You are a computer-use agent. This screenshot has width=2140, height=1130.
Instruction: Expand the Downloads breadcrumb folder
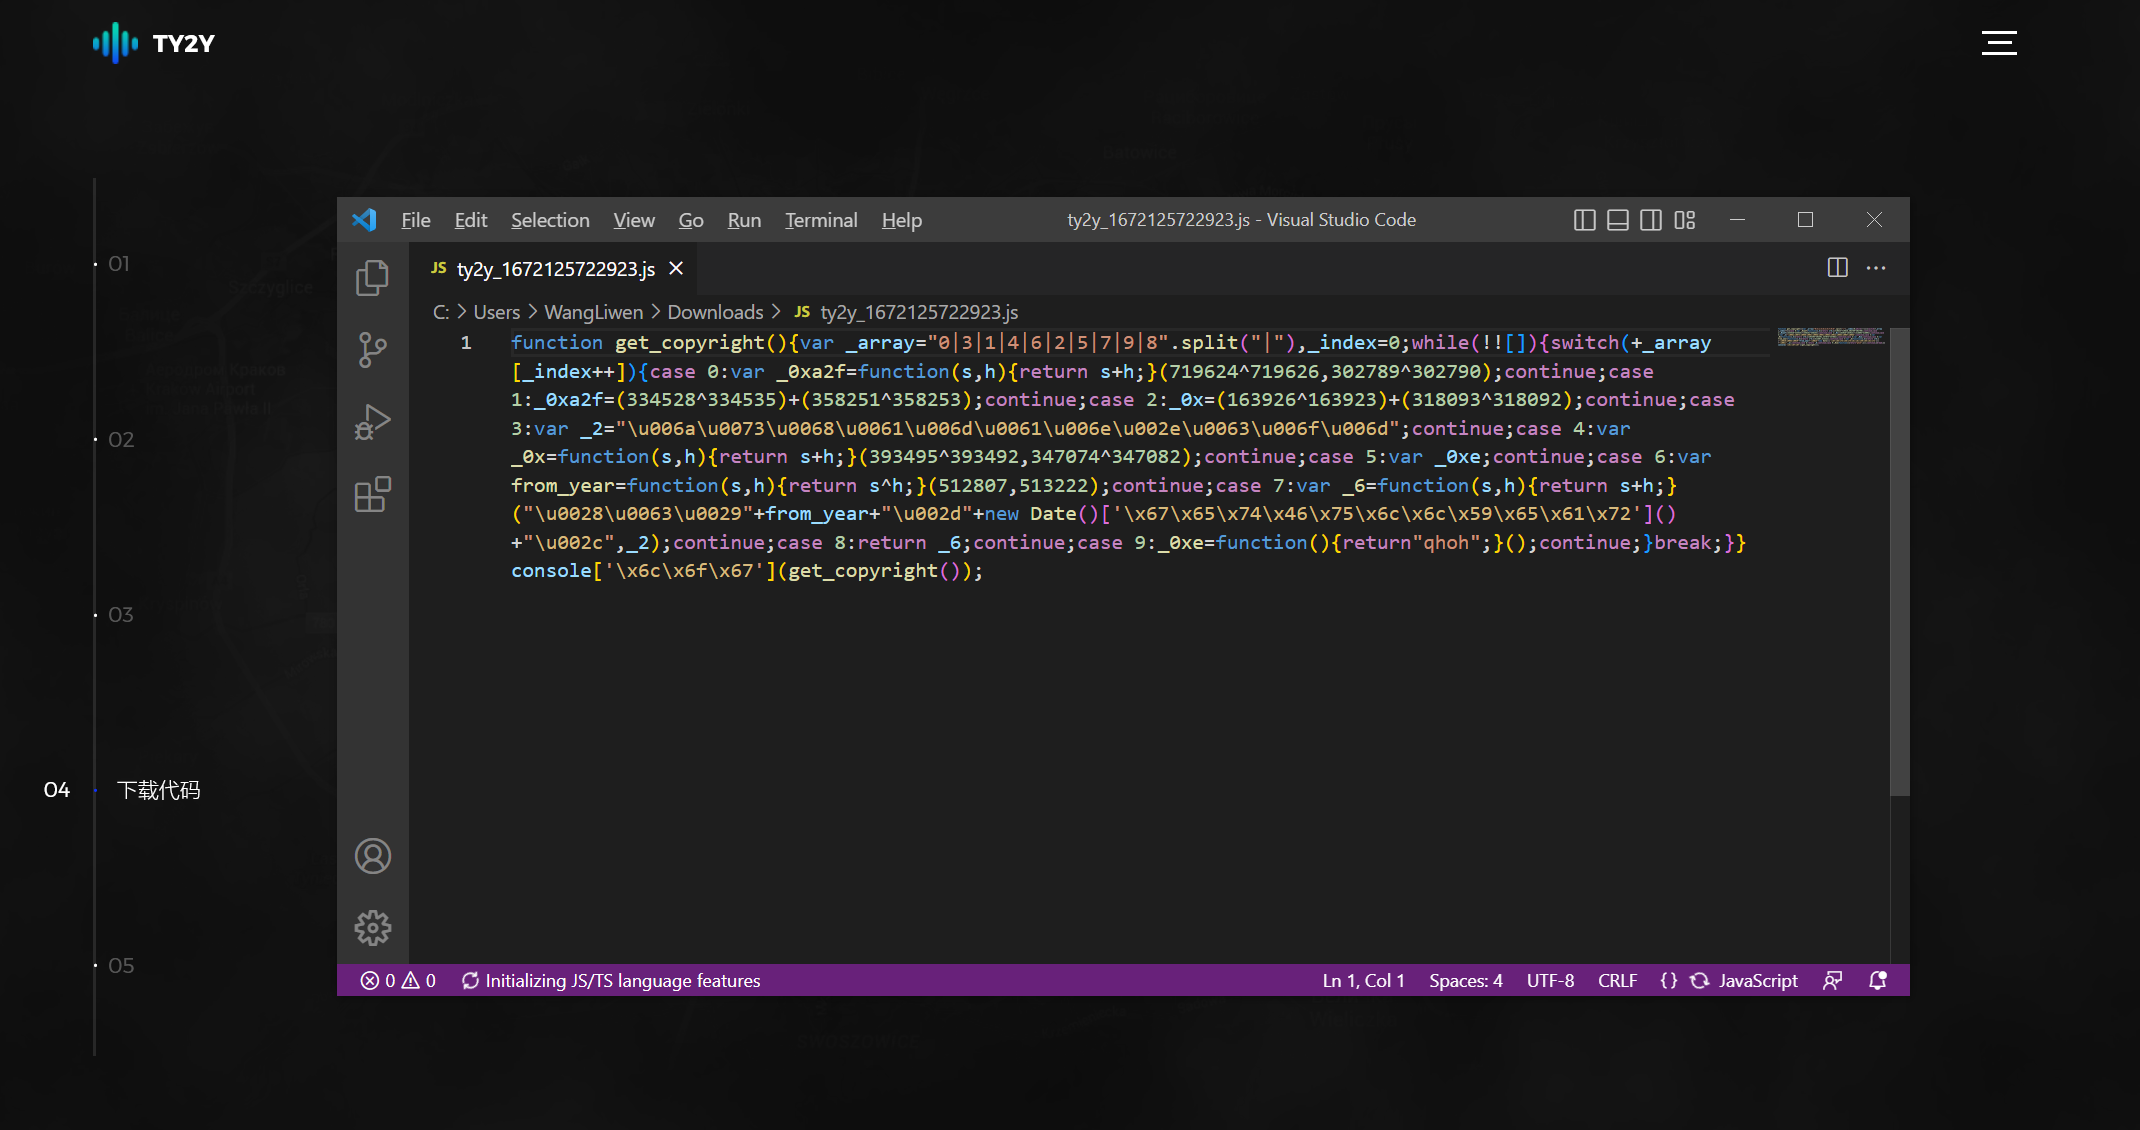714,312
